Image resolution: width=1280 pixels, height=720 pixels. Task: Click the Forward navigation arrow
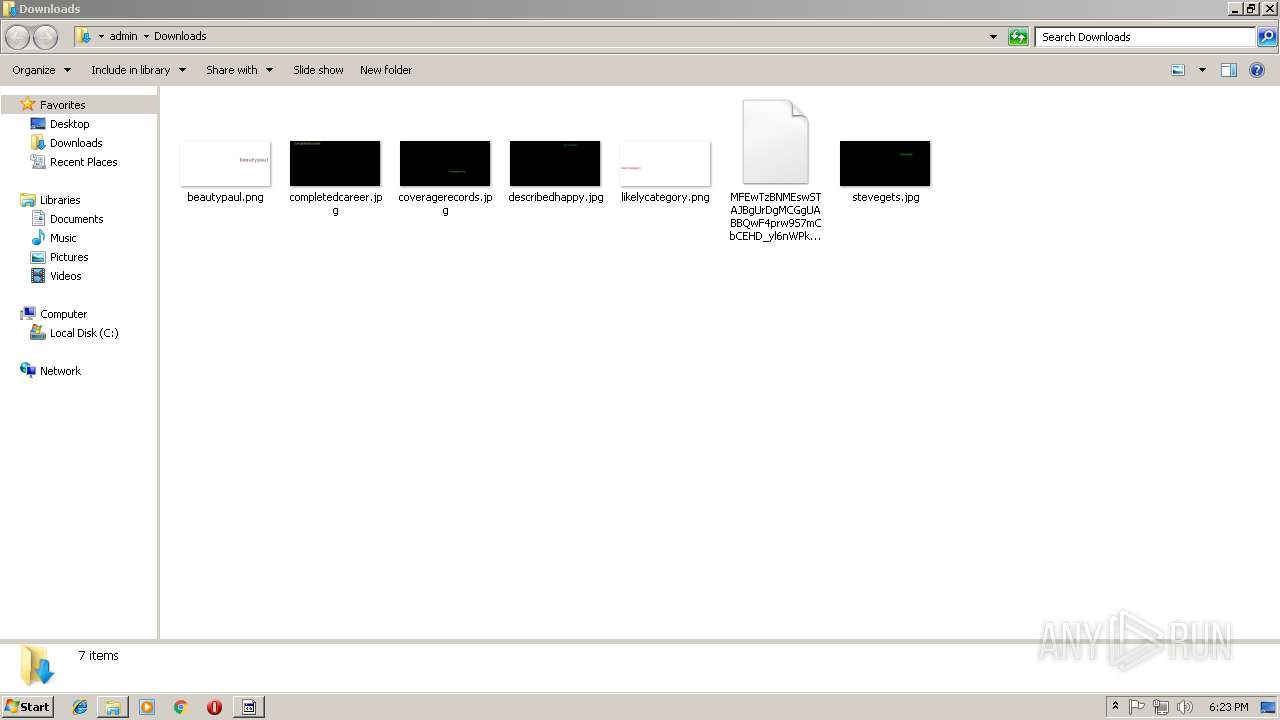pos(45,37)
